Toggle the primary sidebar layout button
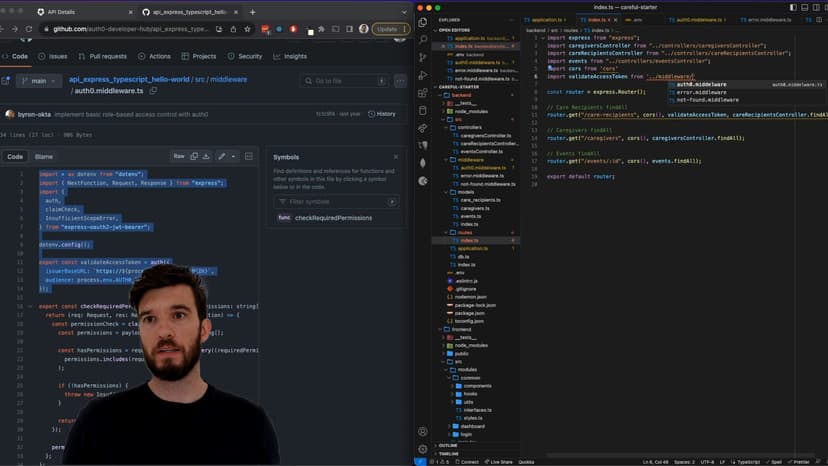This screenshot has width=828, height=466. [793, 7]
